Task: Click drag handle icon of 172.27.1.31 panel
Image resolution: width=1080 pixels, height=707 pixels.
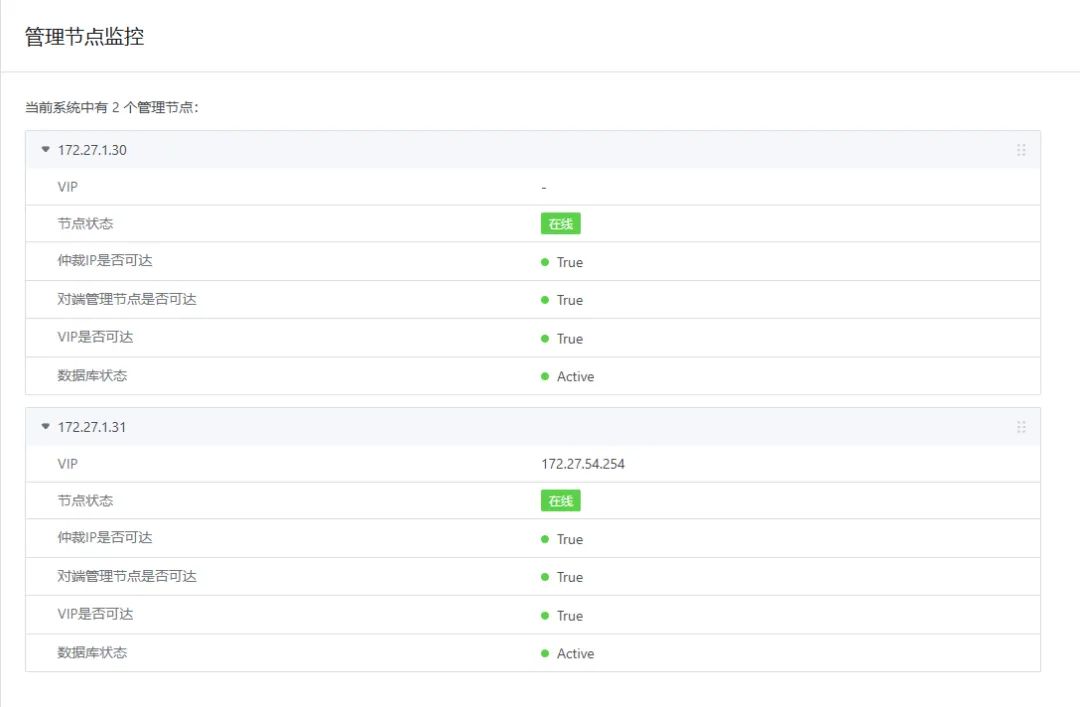Action: [1021, 427]
